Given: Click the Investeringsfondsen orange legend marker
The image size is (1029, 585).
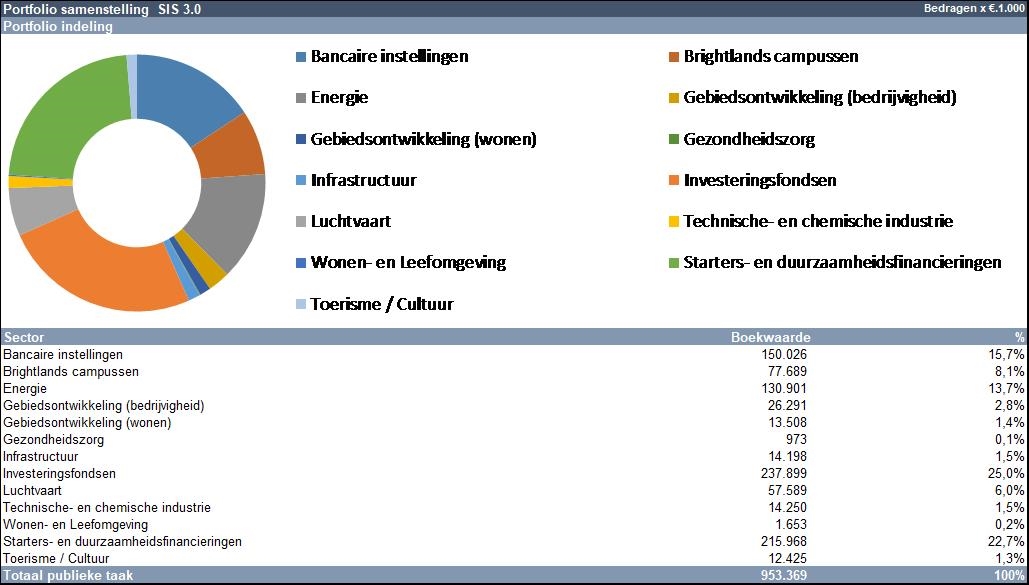Looking at the screenshot, I should click(675, 181).
